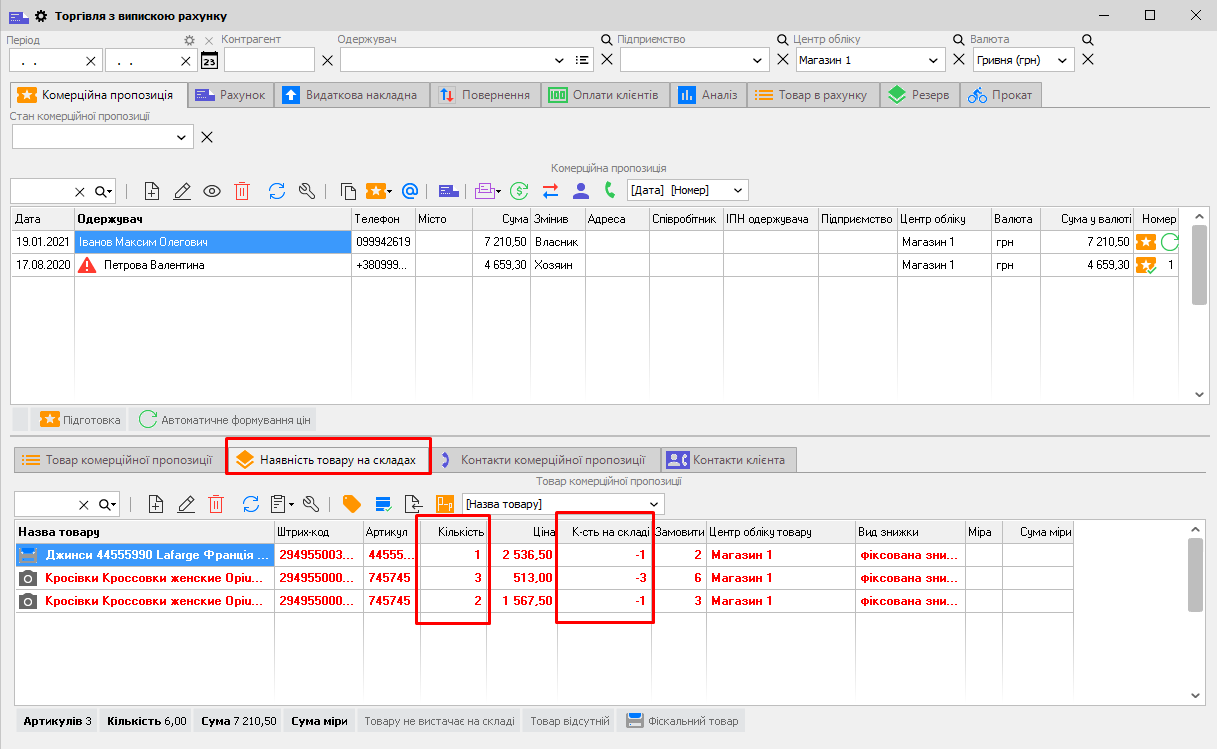Screen dimensions: 1217x749
Task: Click the wrench icon in the goods toolbar
Action: tap(310, 504)
